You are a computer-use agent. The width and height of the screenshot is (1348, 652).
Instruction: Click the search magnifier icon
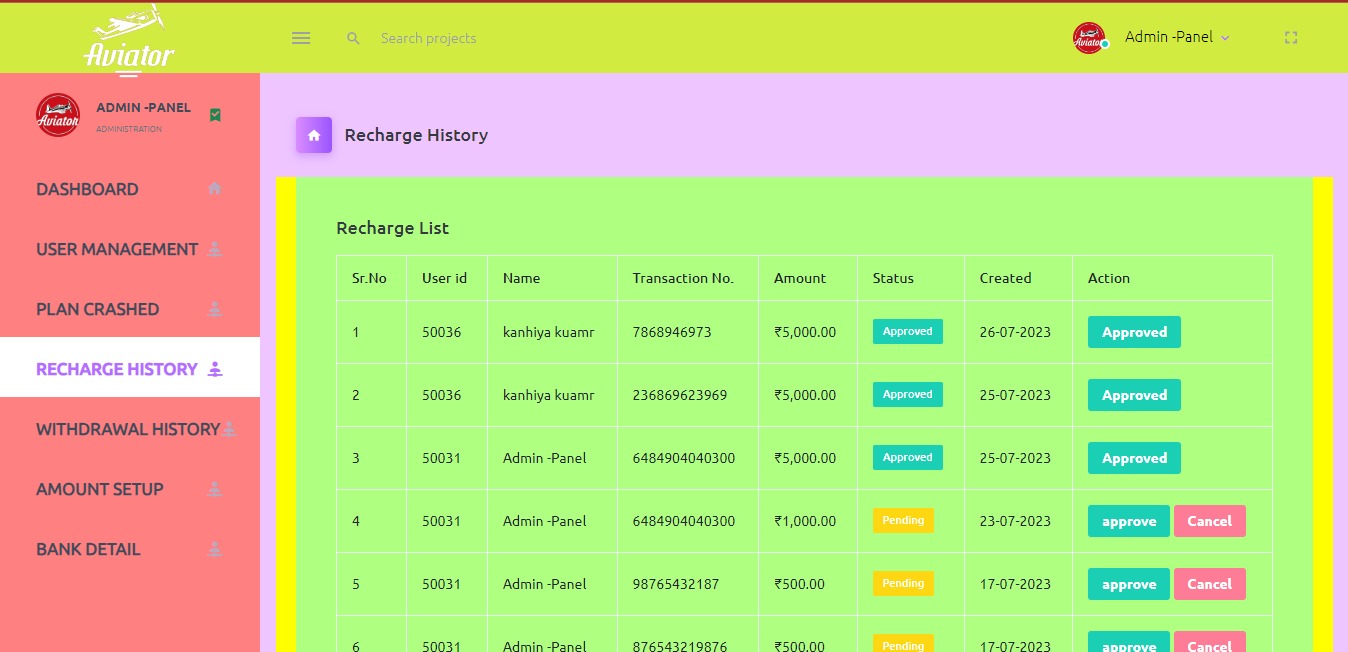[x=353, y=38]
